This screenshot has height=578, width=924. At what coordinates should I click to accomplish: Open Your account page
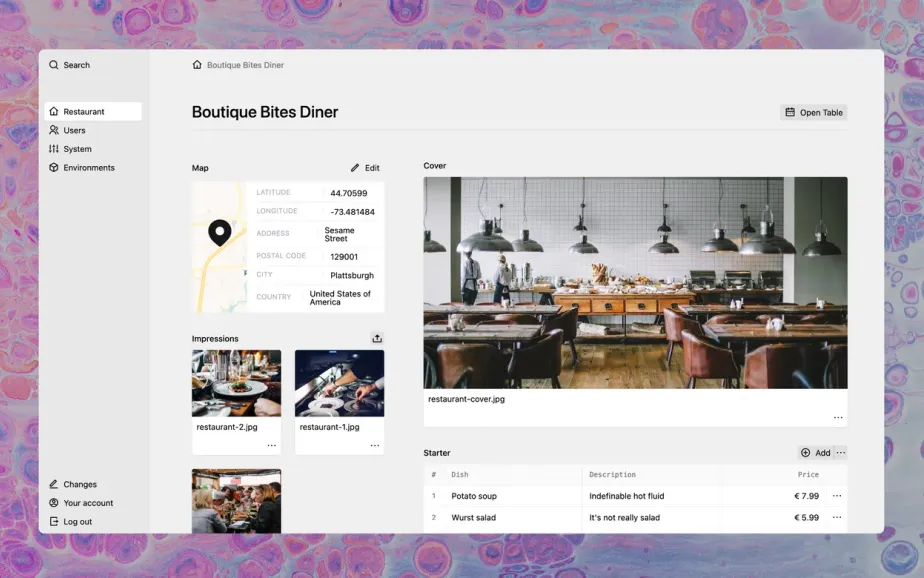pos(88,503)
